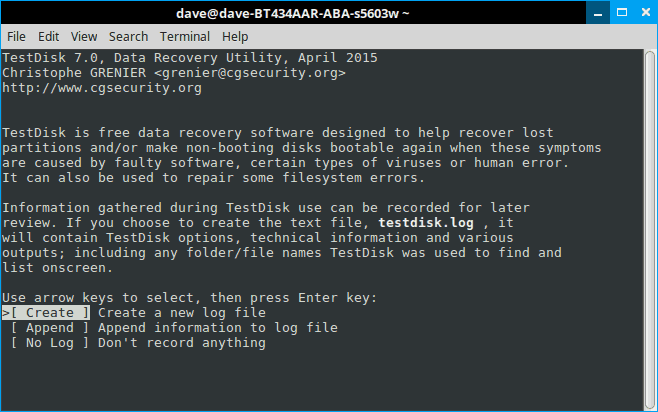Open the Edit menu
The image size is (658, 412).
coord(48,36)
